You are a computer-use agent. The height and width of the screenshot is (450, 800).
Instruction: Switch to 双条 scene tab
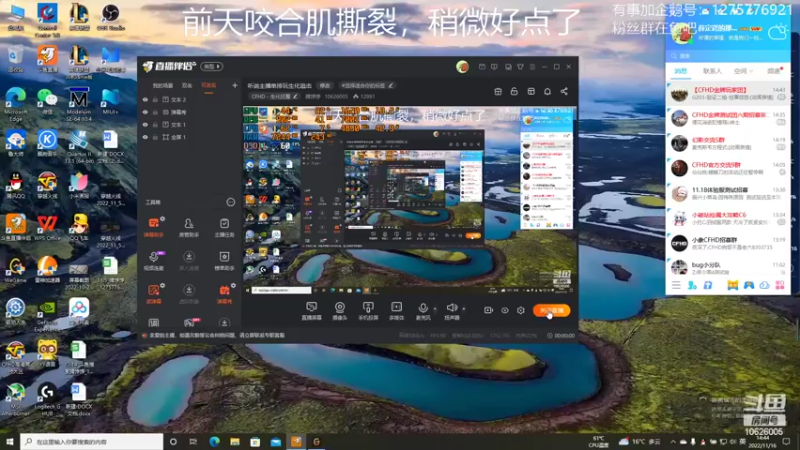[x=187, y=86]
